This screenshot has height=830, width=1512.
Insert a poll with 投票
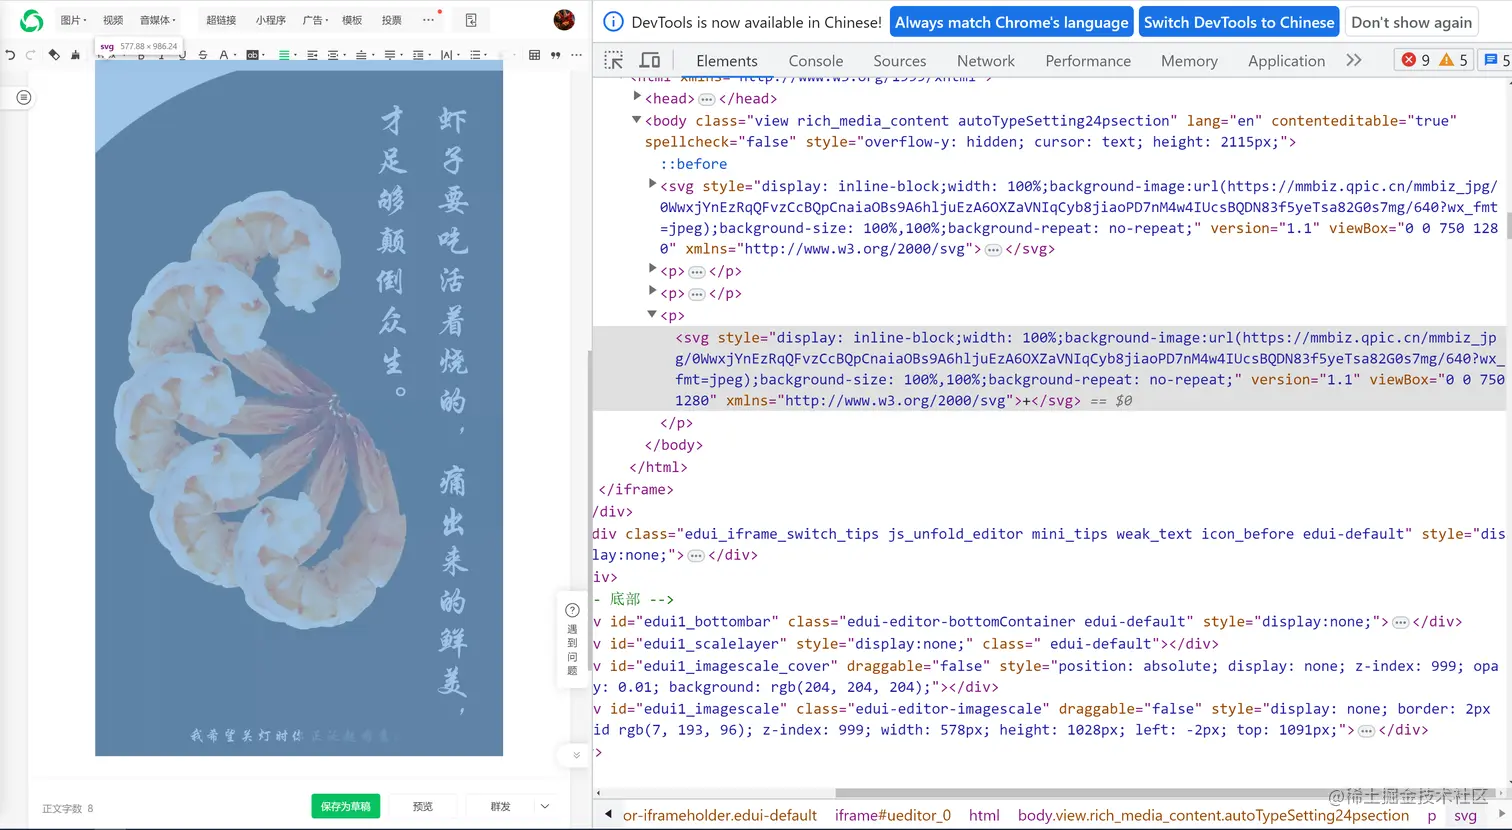[x=392, y=20]
